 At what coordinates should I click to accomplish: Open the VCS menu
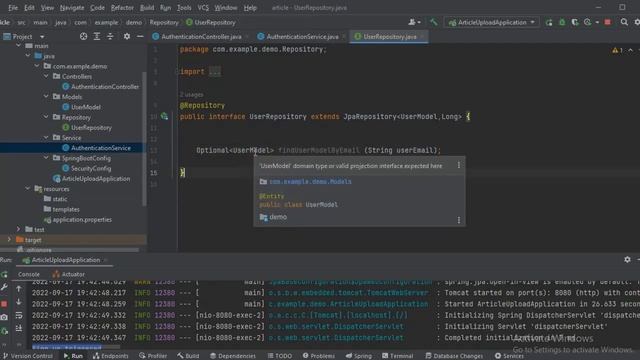click(x=203, y=7)
